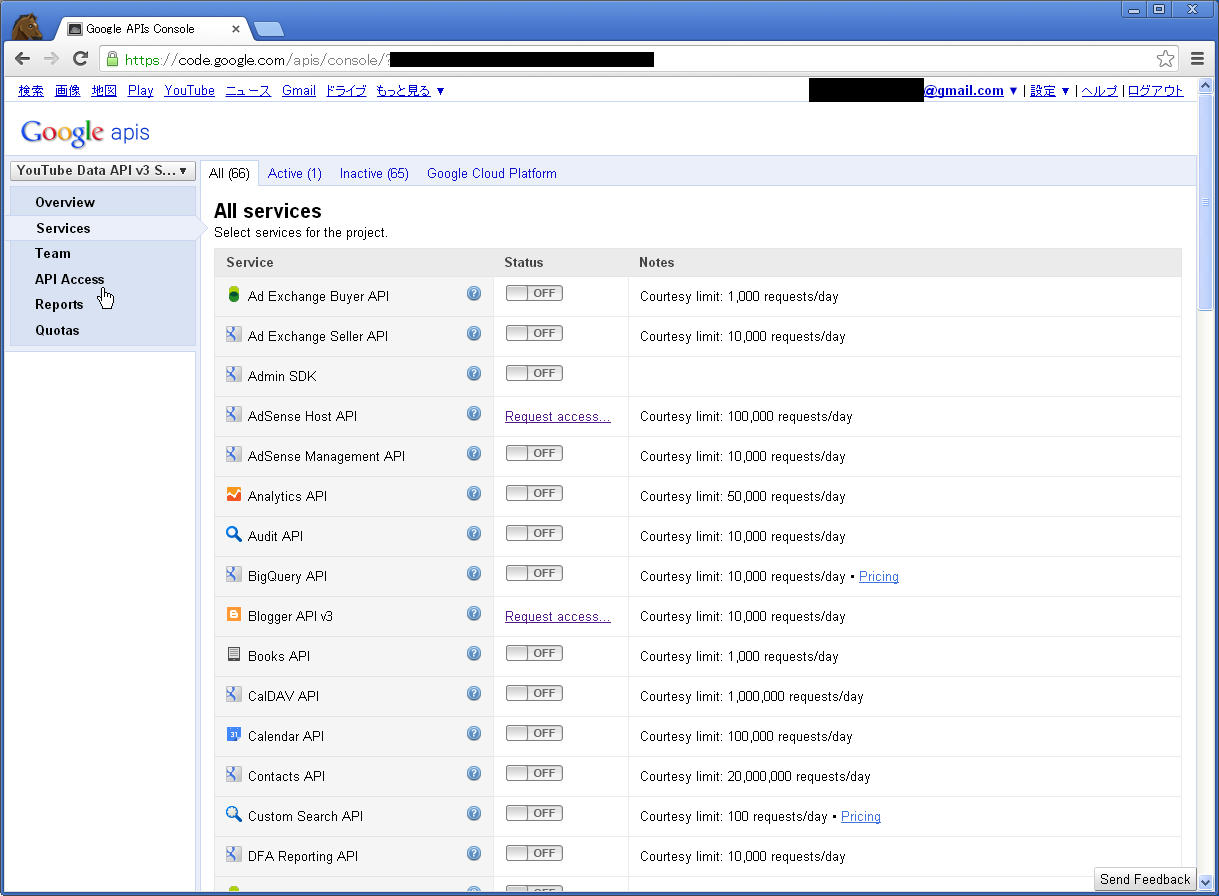
Task: Open the YouTube Data API v3 project dropdown
Action: [102, 171]
